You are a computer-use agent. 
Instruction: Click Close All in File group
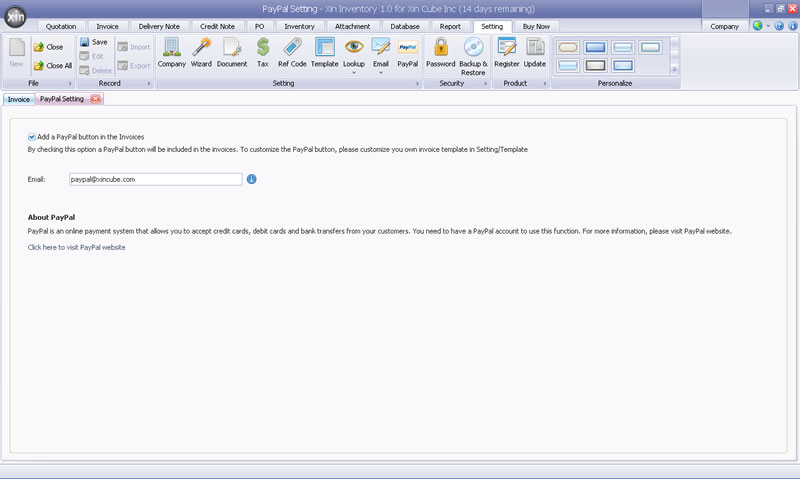click(53, 66)
